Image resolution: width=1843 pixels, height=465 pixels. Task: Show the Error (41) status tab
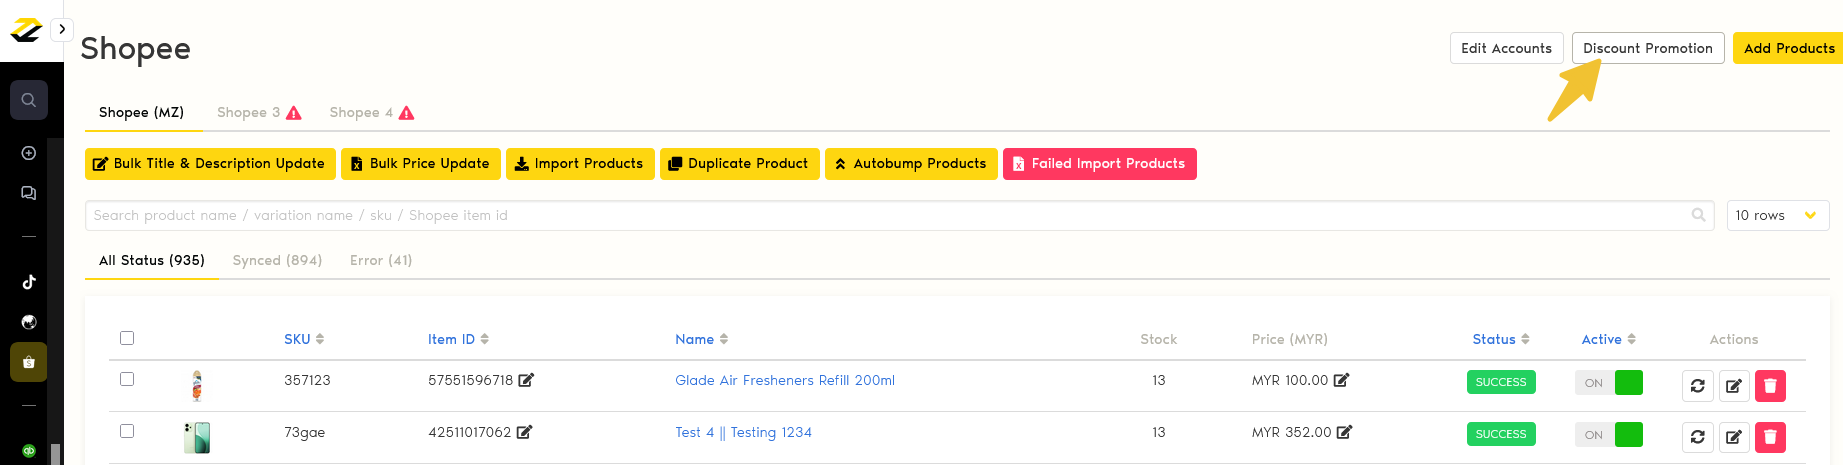click(380, 260)
